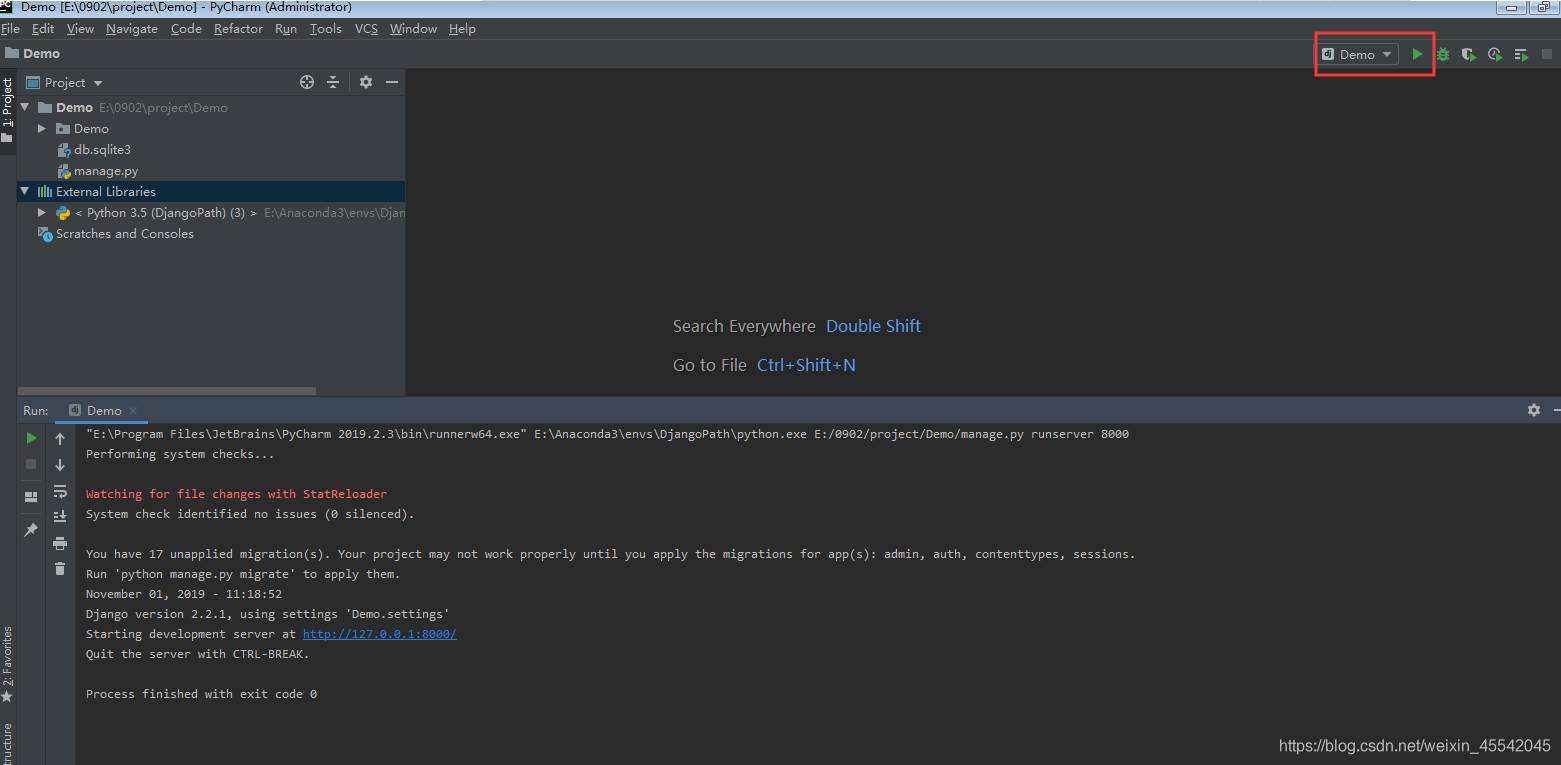Jump down the stack trace arrow

tap(60, 465)
